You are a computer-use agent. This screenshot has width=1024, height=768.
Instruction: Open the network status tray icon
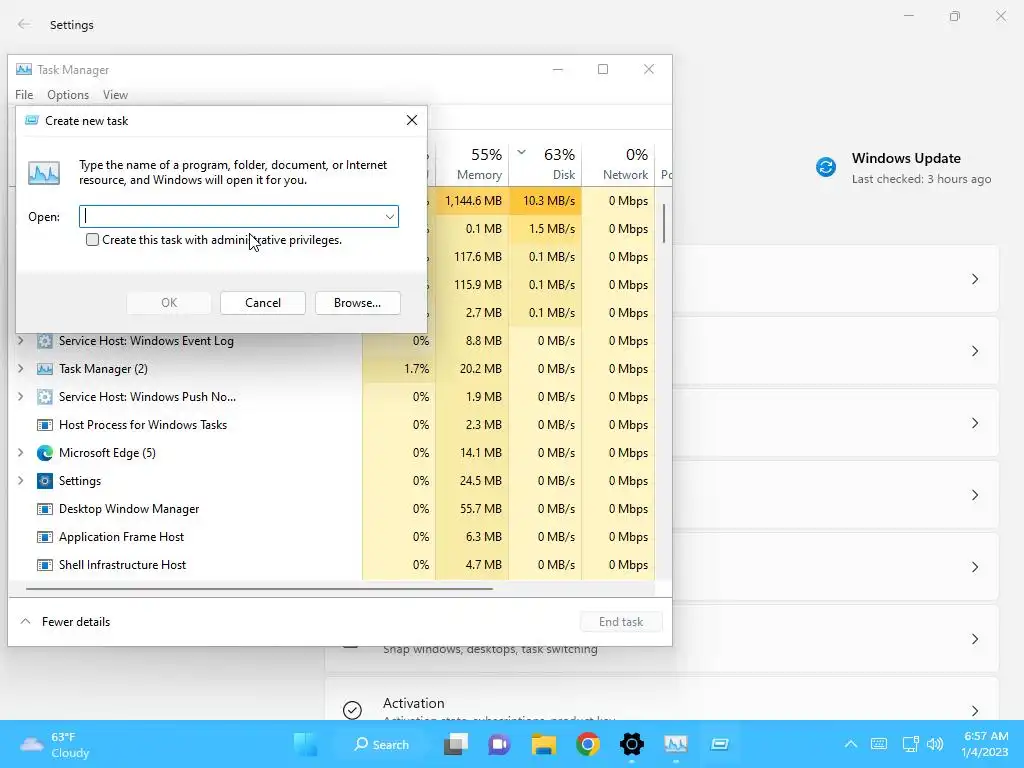tap(910, 744)
